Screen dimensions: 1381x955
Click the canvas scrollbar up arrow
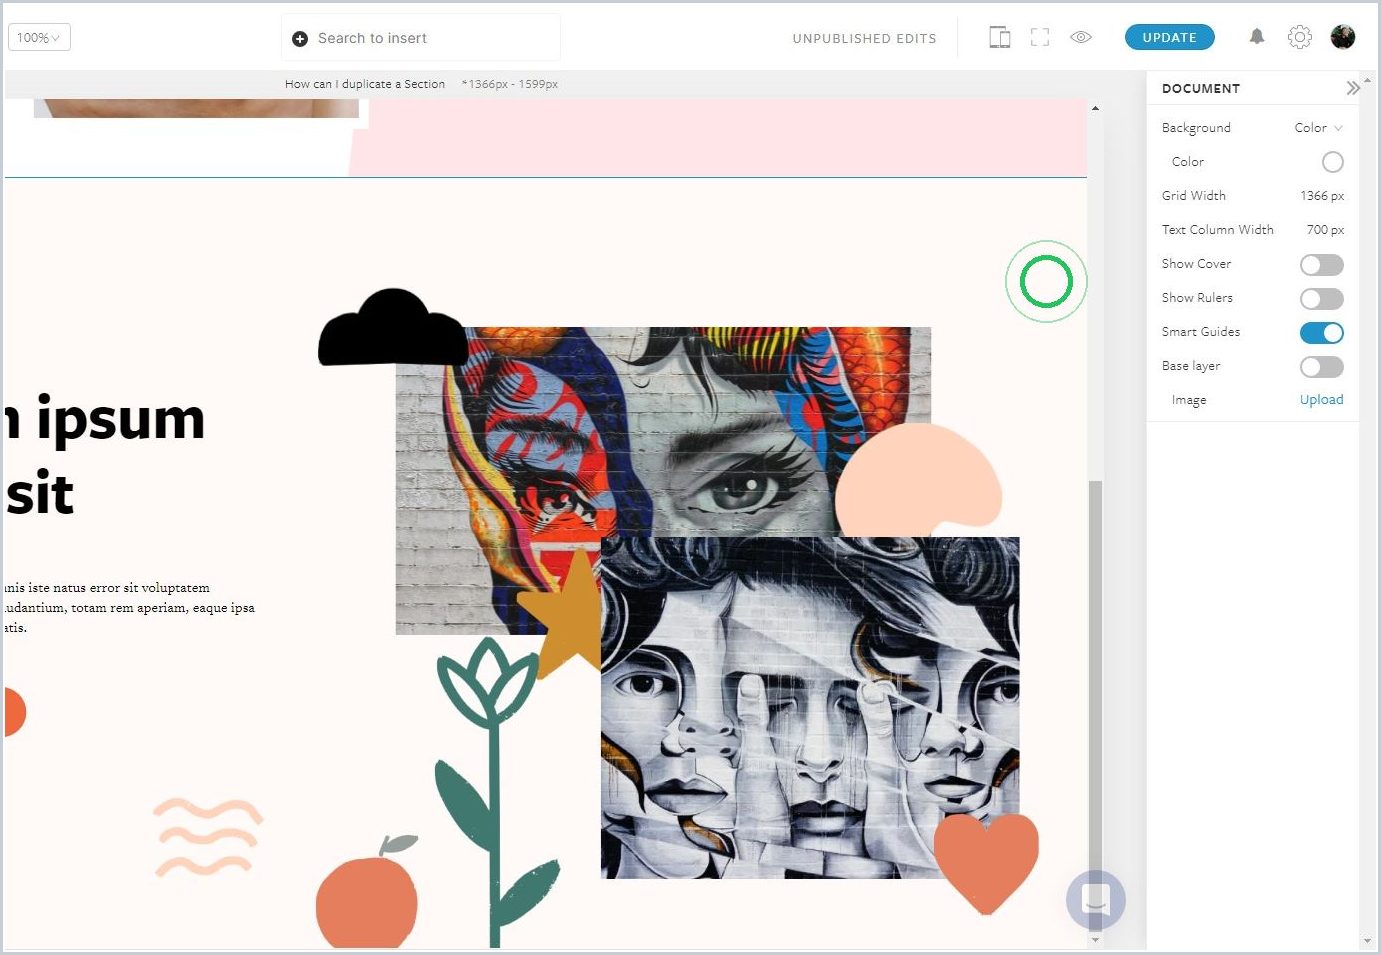pos(1095,108)
